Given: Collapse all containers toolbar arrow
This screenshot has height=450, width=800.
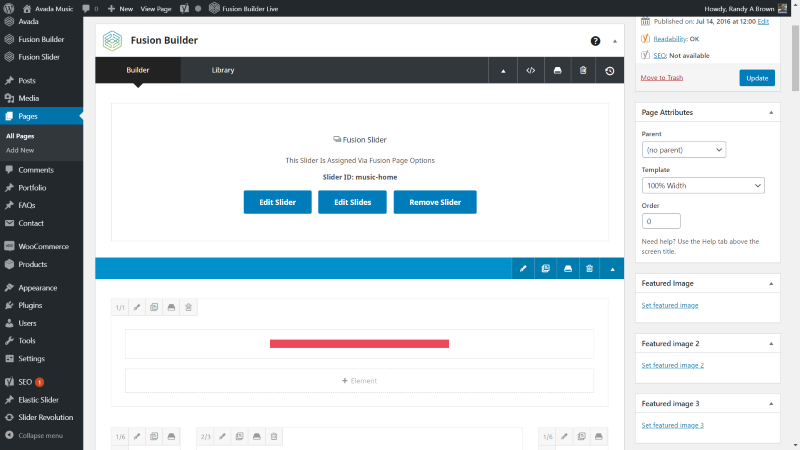Looking at the screenshot, I should click(503, 70).
